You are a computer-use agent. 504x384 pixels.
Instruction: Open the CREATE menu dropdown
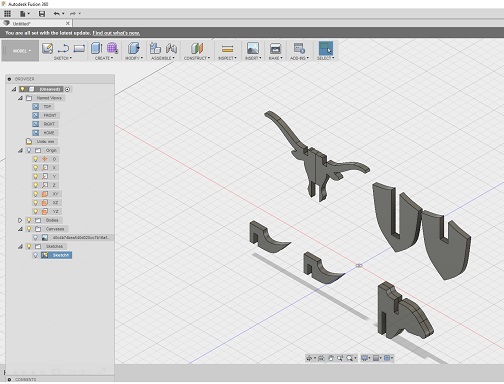104,58
